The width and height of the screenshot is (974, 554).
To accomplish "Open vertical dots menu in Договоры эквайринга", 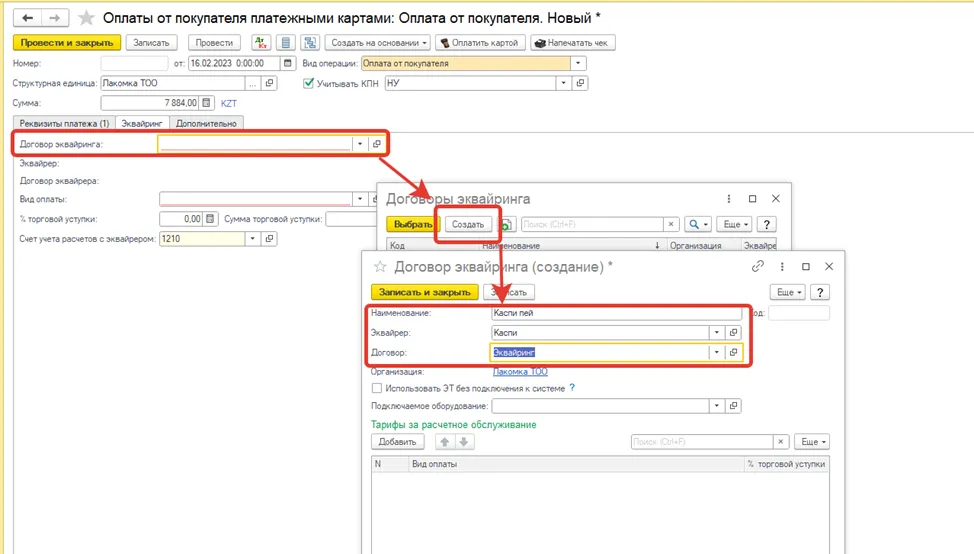I will pyautogui.click(x=729, y=199).
